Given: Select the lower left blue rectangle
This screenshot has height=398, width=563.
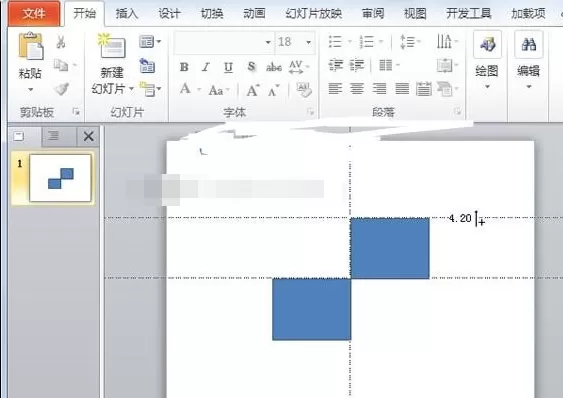Looking at the screenshot, I should 311,309.
